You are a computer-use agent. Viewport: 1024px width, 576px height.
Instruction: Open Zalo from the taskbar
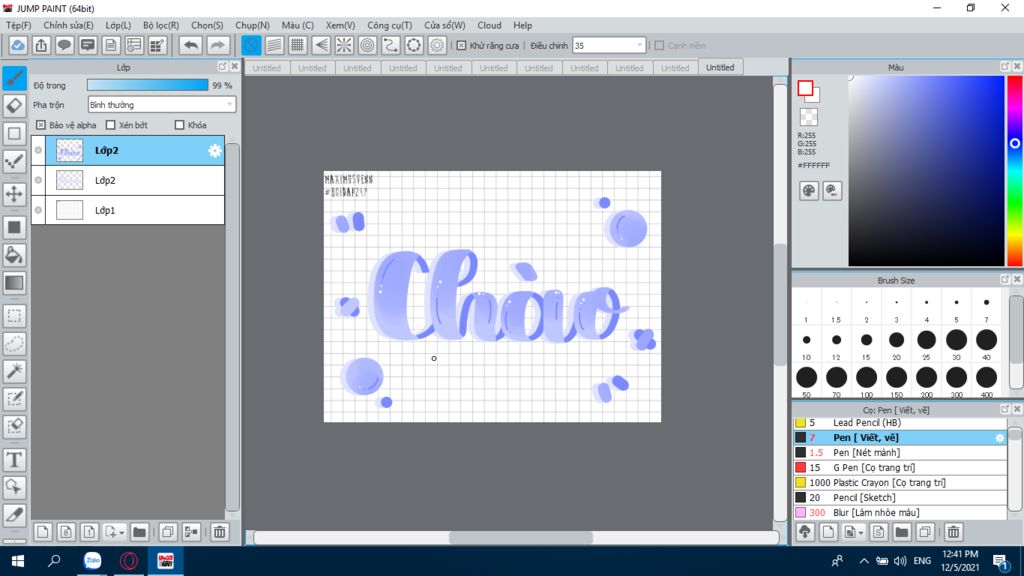coord(92,561)
